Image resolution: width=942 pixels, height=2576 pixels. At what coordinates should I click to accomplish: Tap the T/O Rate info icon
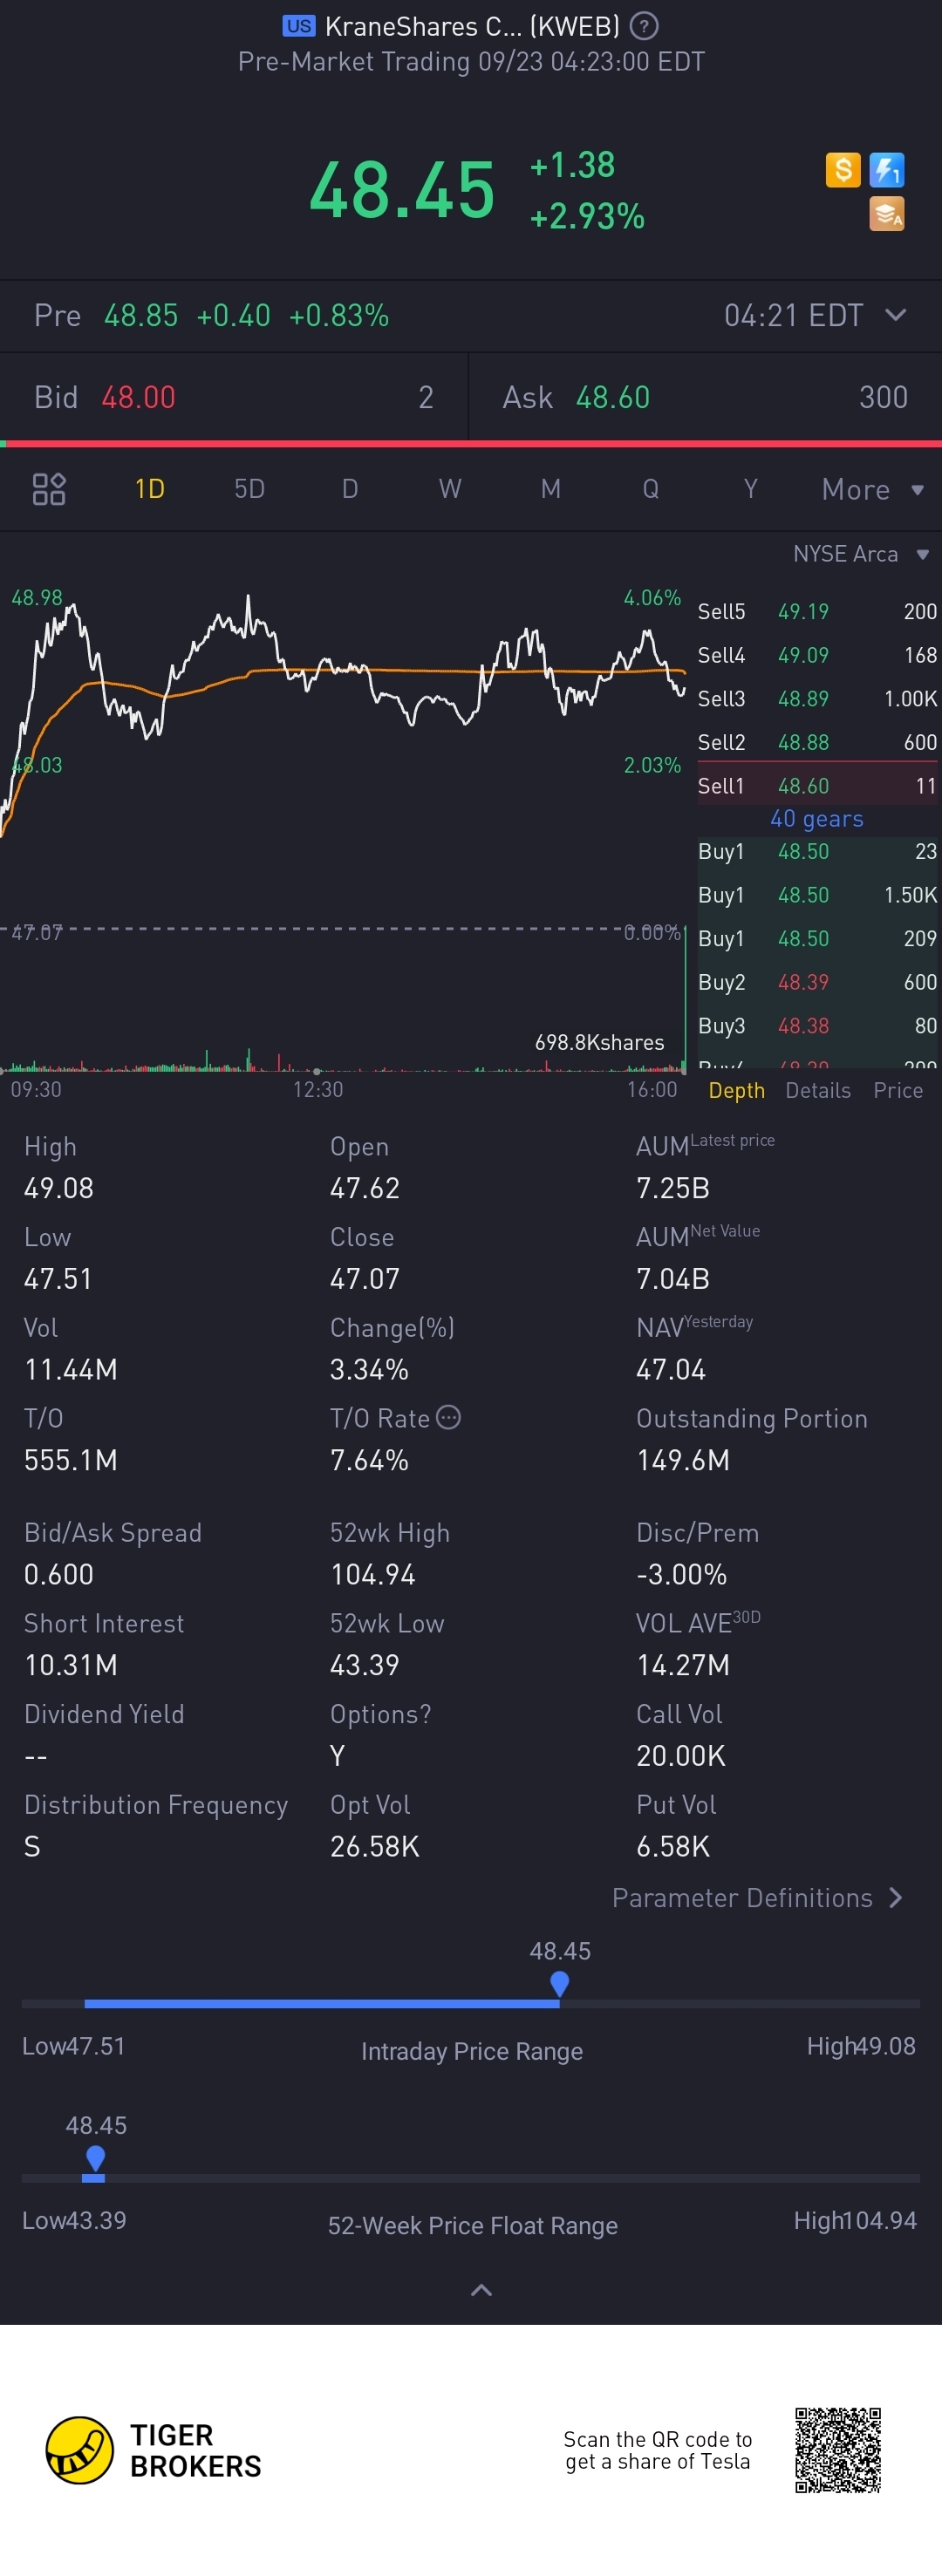click(x=449, y=1417)
